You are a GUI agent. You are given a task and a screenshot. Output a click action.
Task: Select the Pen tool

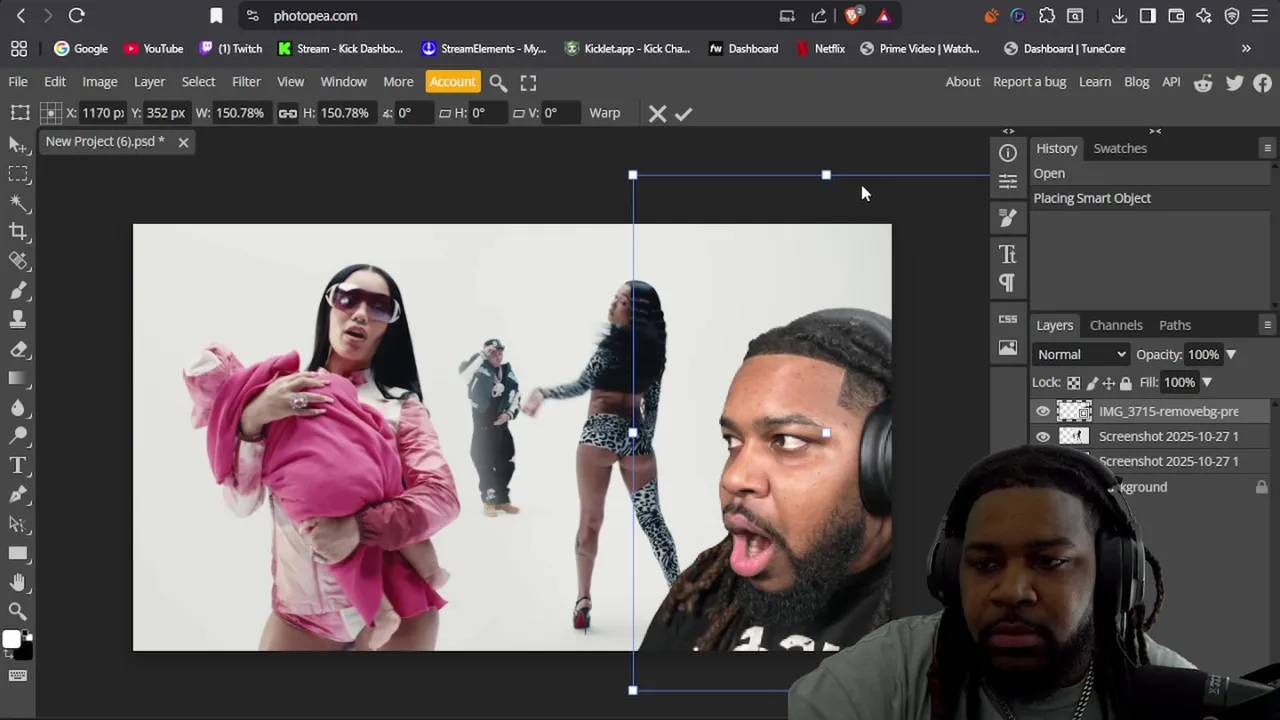point(17,494)
